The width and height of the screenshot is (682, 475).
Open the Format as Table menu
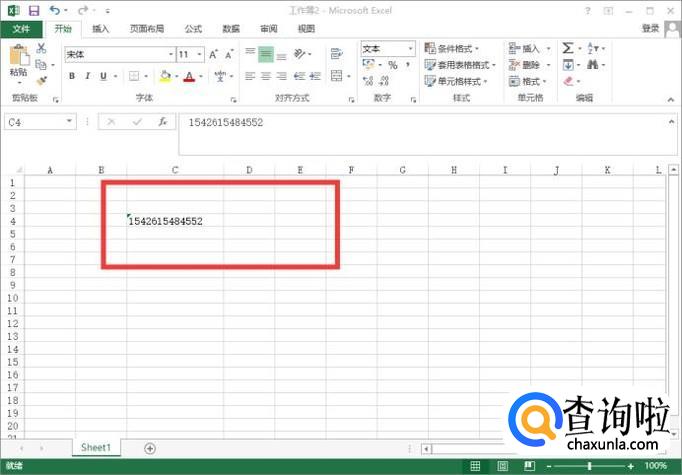pos(460,65)
